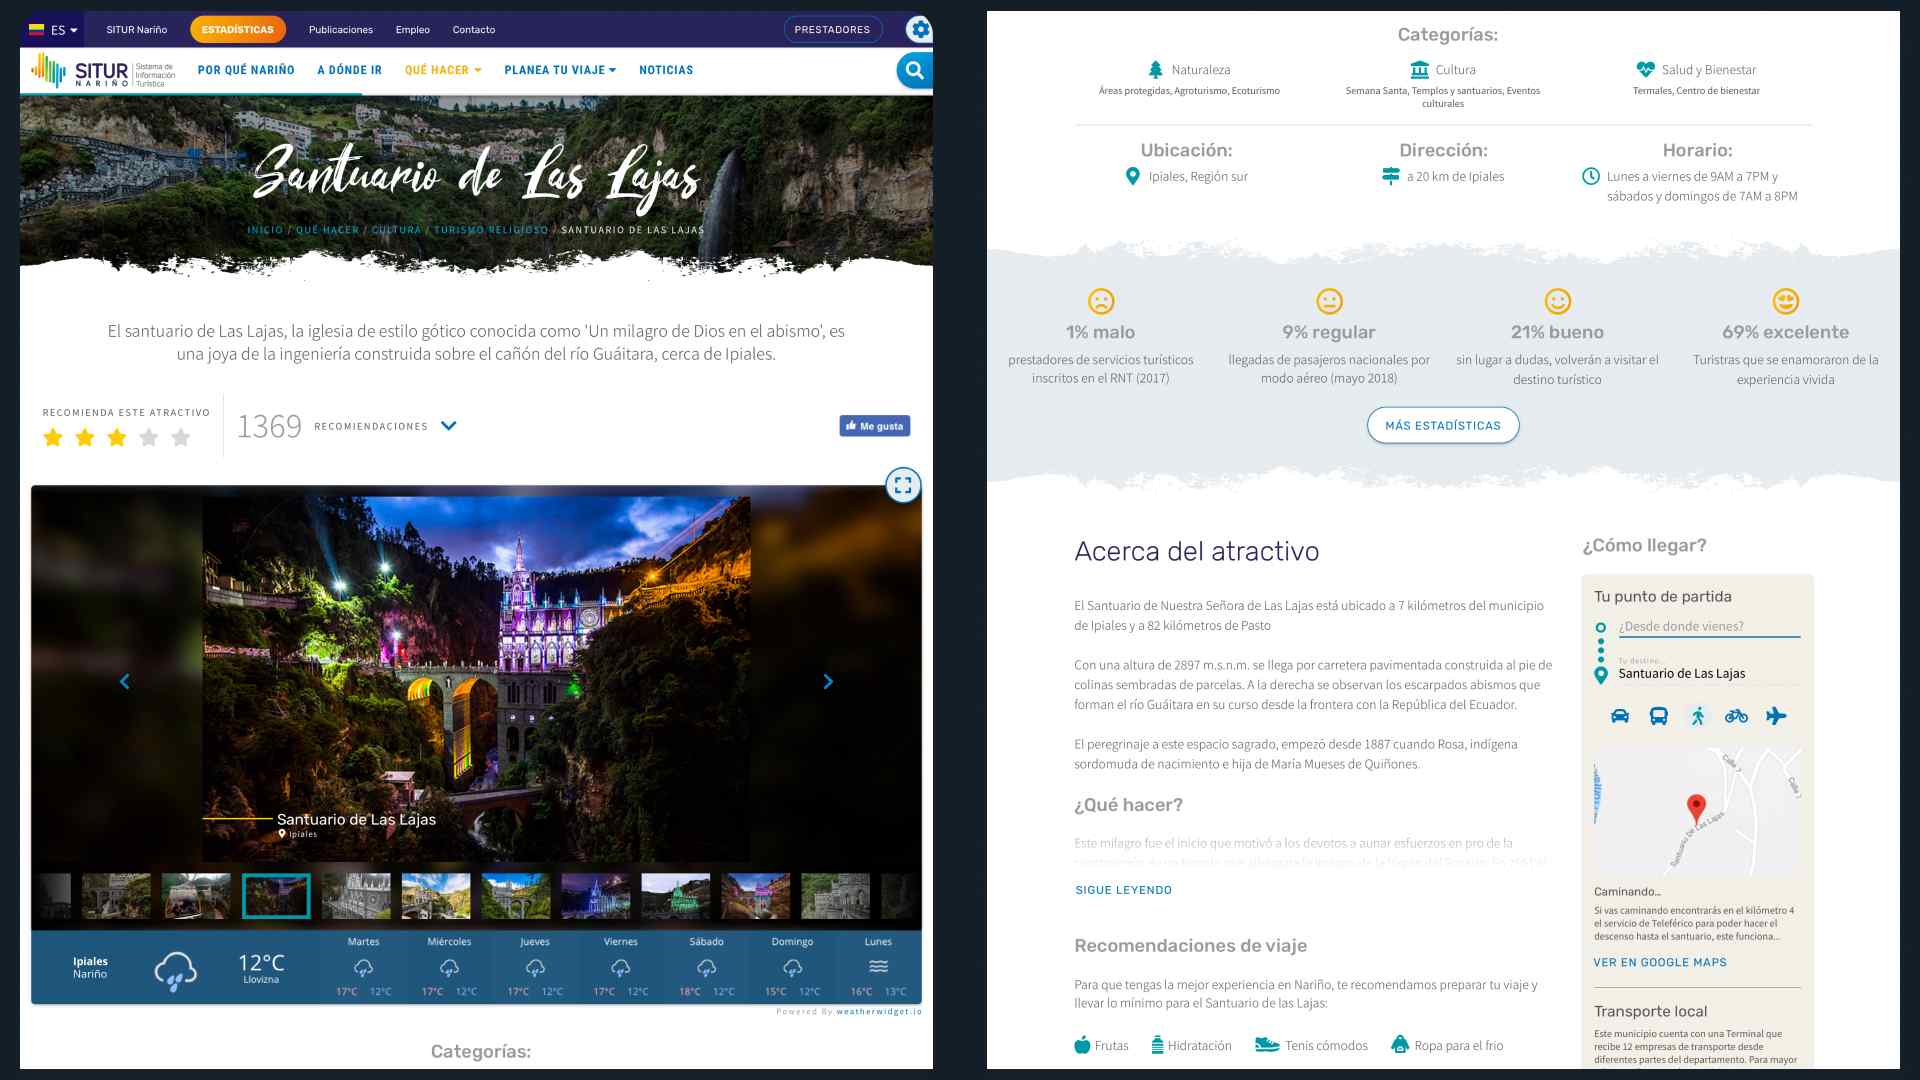Click the search magnifier icon
Image resolution: width=1920 pixels, height=1080 pixels.
(913, 70)
